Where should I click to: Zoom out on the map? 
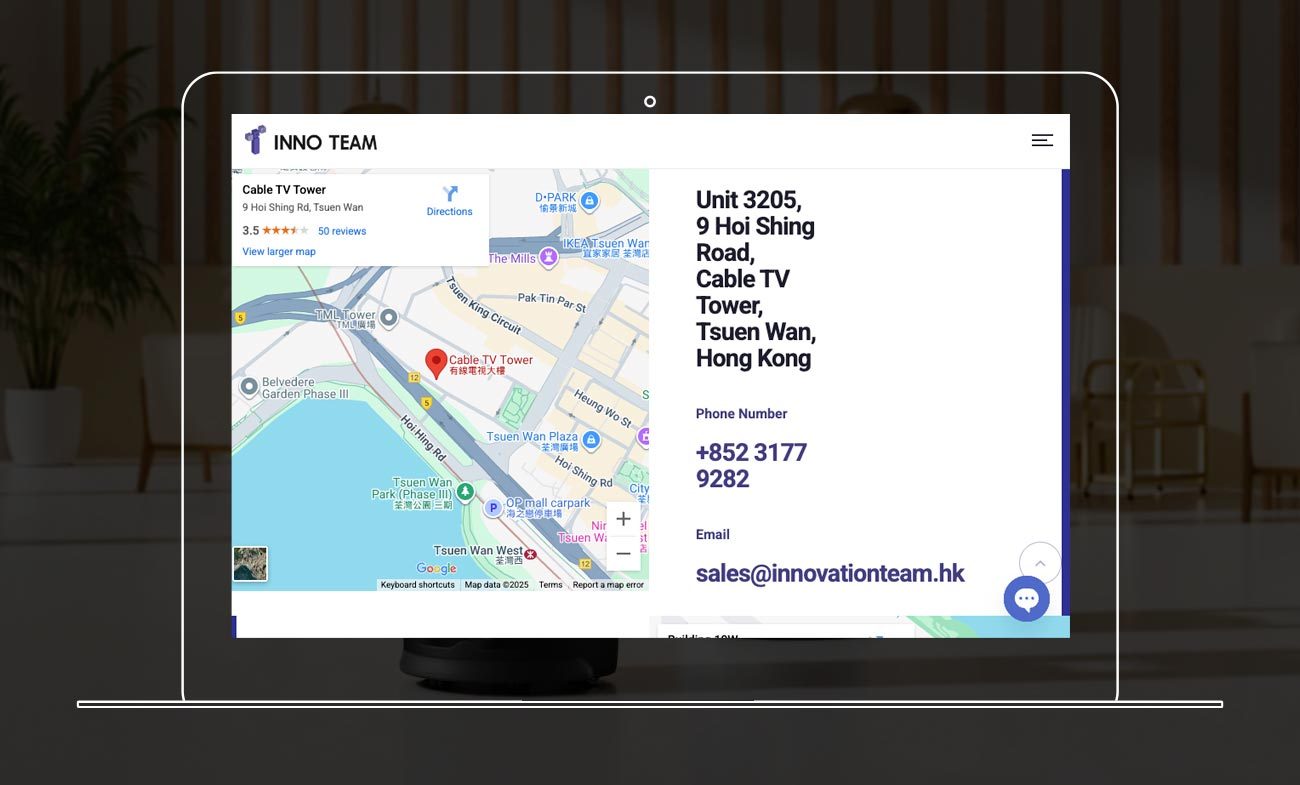[x=623, y=554]
